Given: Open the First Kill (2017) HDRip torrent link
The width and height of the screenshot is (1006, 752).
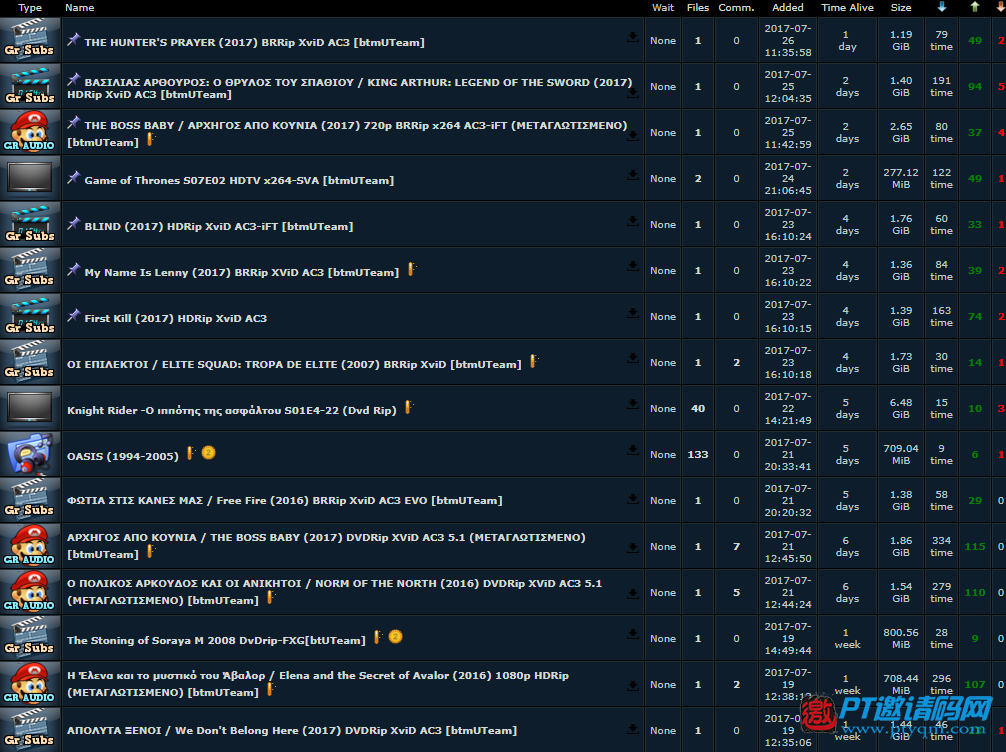Looking at the screenshot, I should click(175, 318).
